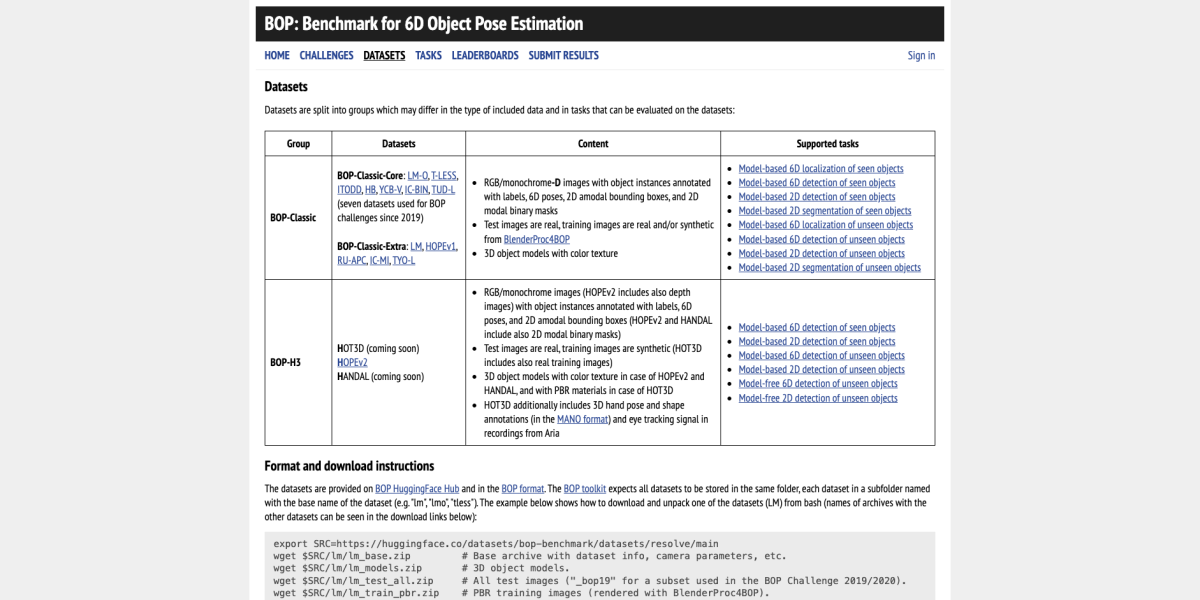This screenshot has width=1200, height=600.
Task: Go to the CHALLENGES page
Action: point(326,56)
